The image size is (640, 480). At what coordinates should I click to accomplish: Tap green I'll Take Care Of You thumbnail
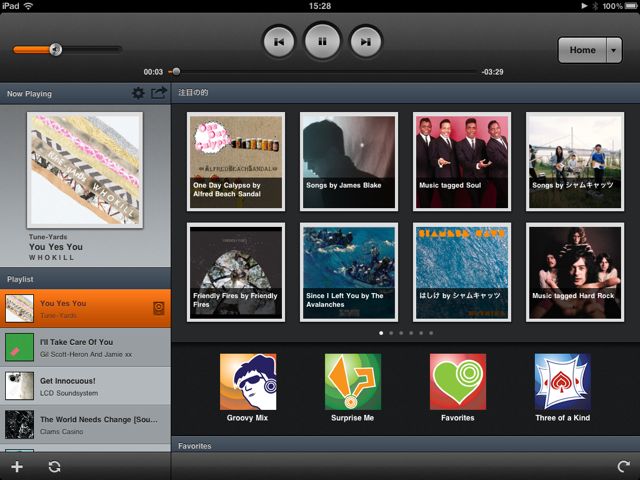19,347
